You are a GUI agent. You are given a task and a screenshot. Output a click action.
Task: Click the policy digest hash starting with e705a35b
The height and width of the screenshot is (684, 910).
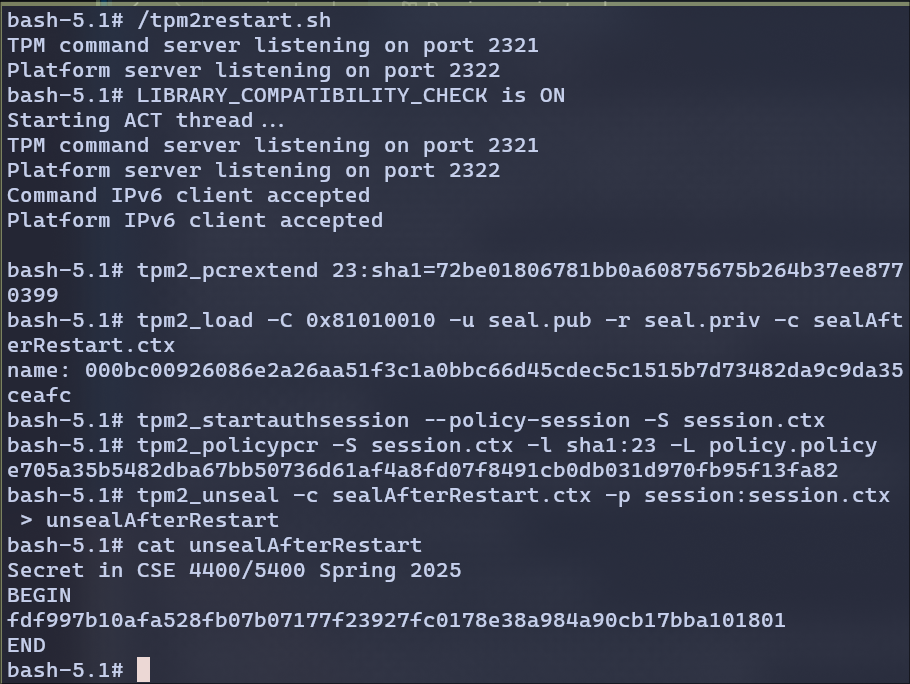tap(422, 471)
